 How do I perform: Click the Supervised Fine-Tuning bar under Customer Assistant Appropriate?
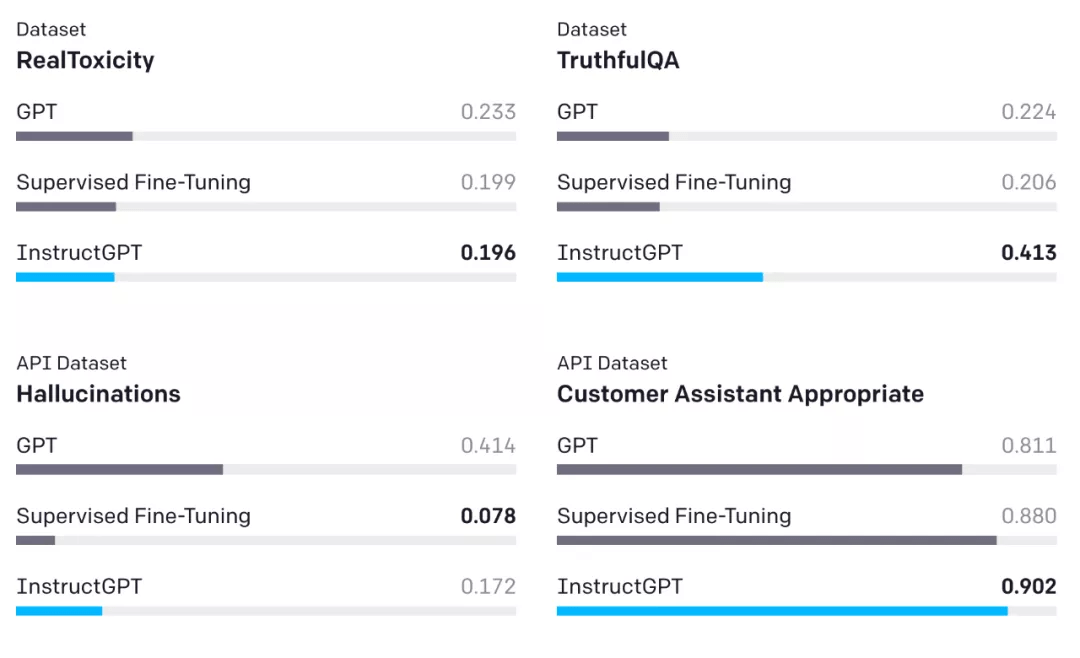tap(776, 540)
